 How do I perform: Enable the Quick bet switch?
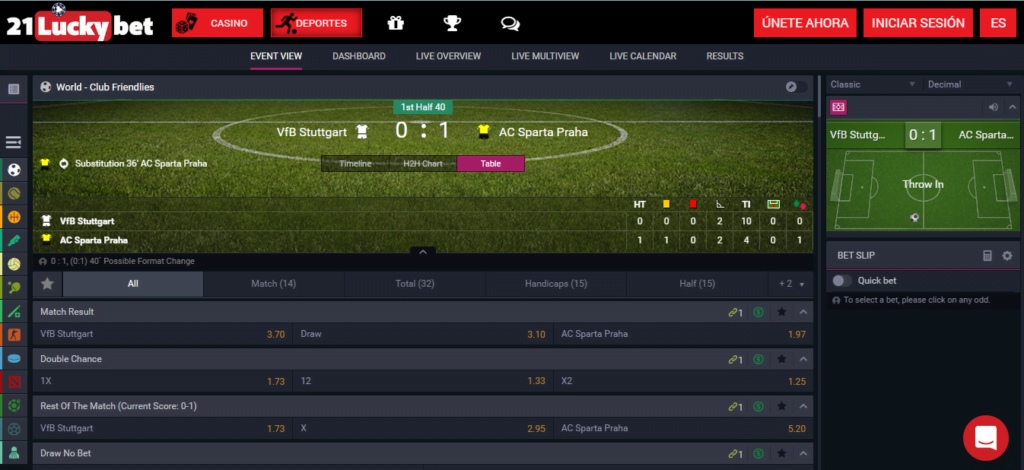point(842,281)
